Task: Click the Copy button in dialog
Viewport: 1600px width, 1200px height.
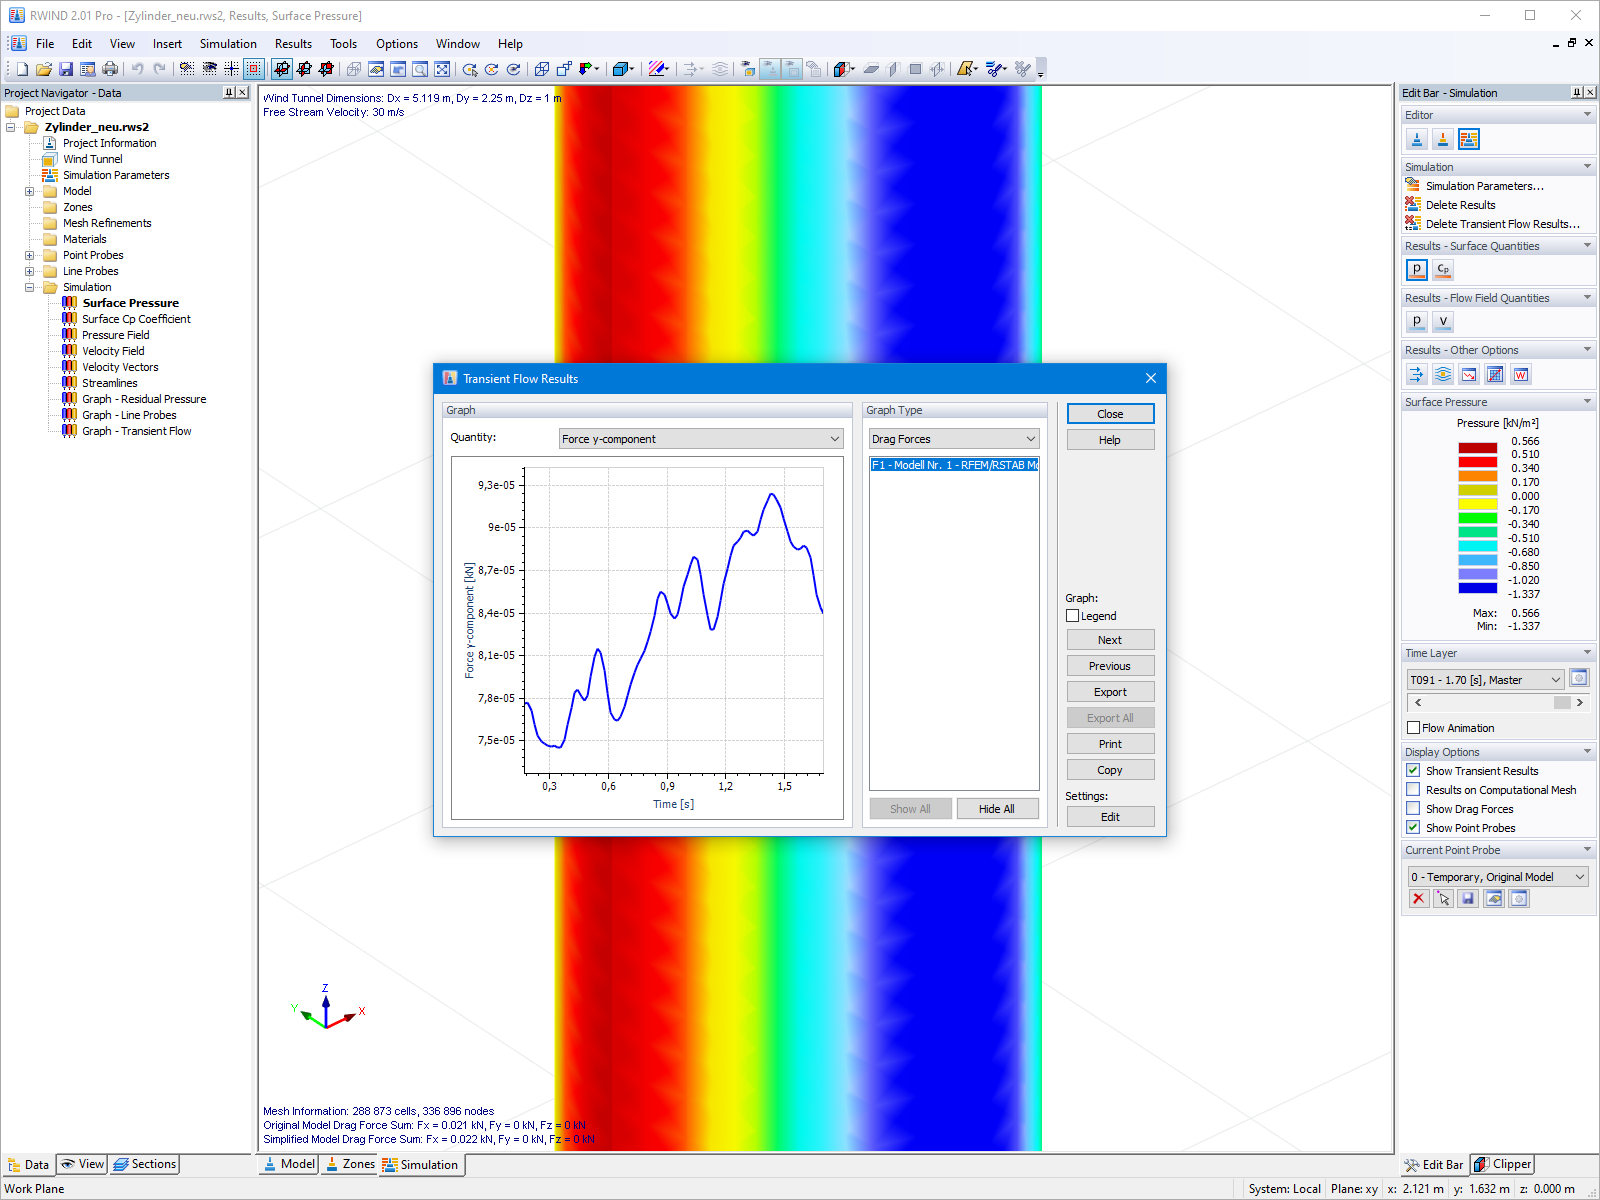Action: pos(1110,770)
